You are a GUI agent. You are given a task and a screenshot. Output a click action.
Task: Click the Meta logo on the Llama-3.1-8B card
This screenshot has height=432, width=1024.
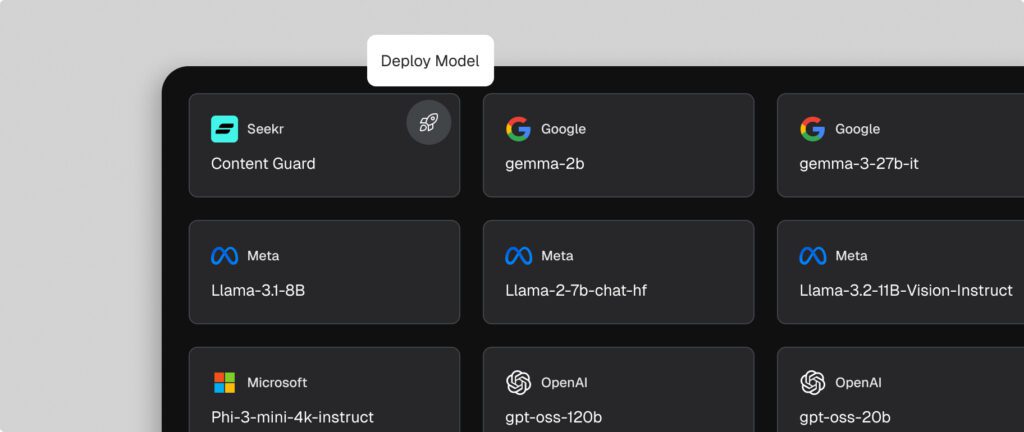click(x=224, y=256)
